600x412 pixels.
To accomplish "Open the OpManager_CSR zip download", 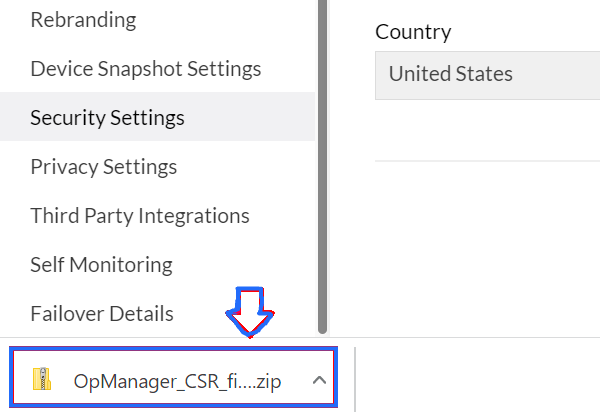I will (x=170, y=380).
